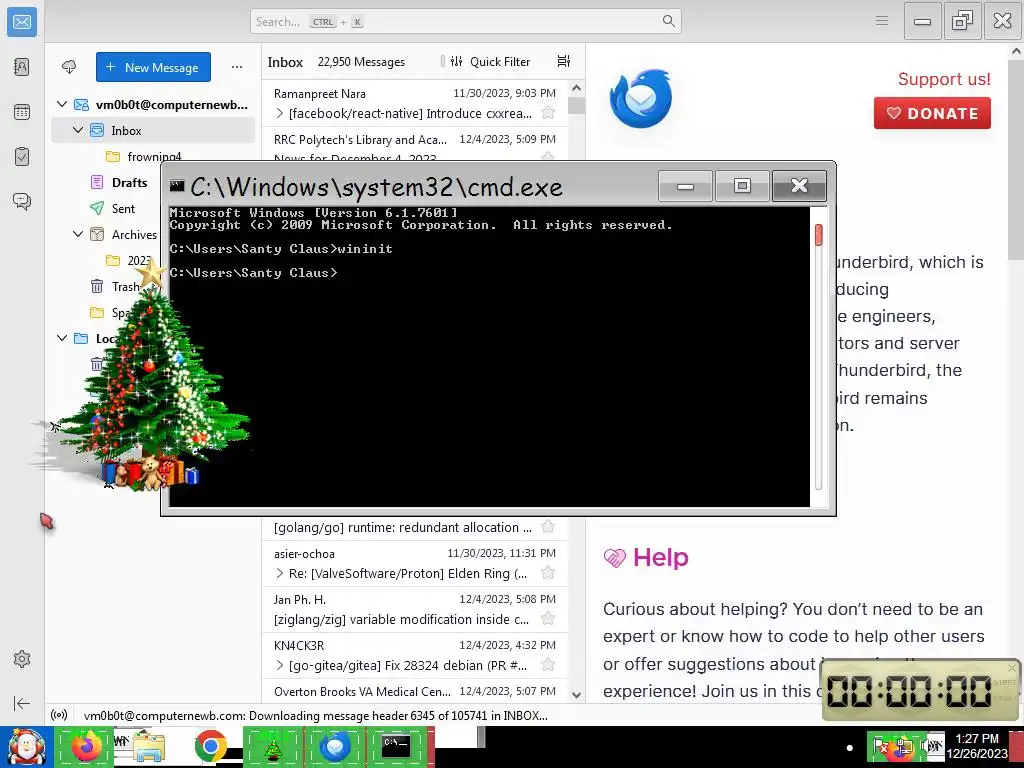Switch to Thunderbird in the taskbar
The image size is (1024, 768).
click(x=335, y=747)
